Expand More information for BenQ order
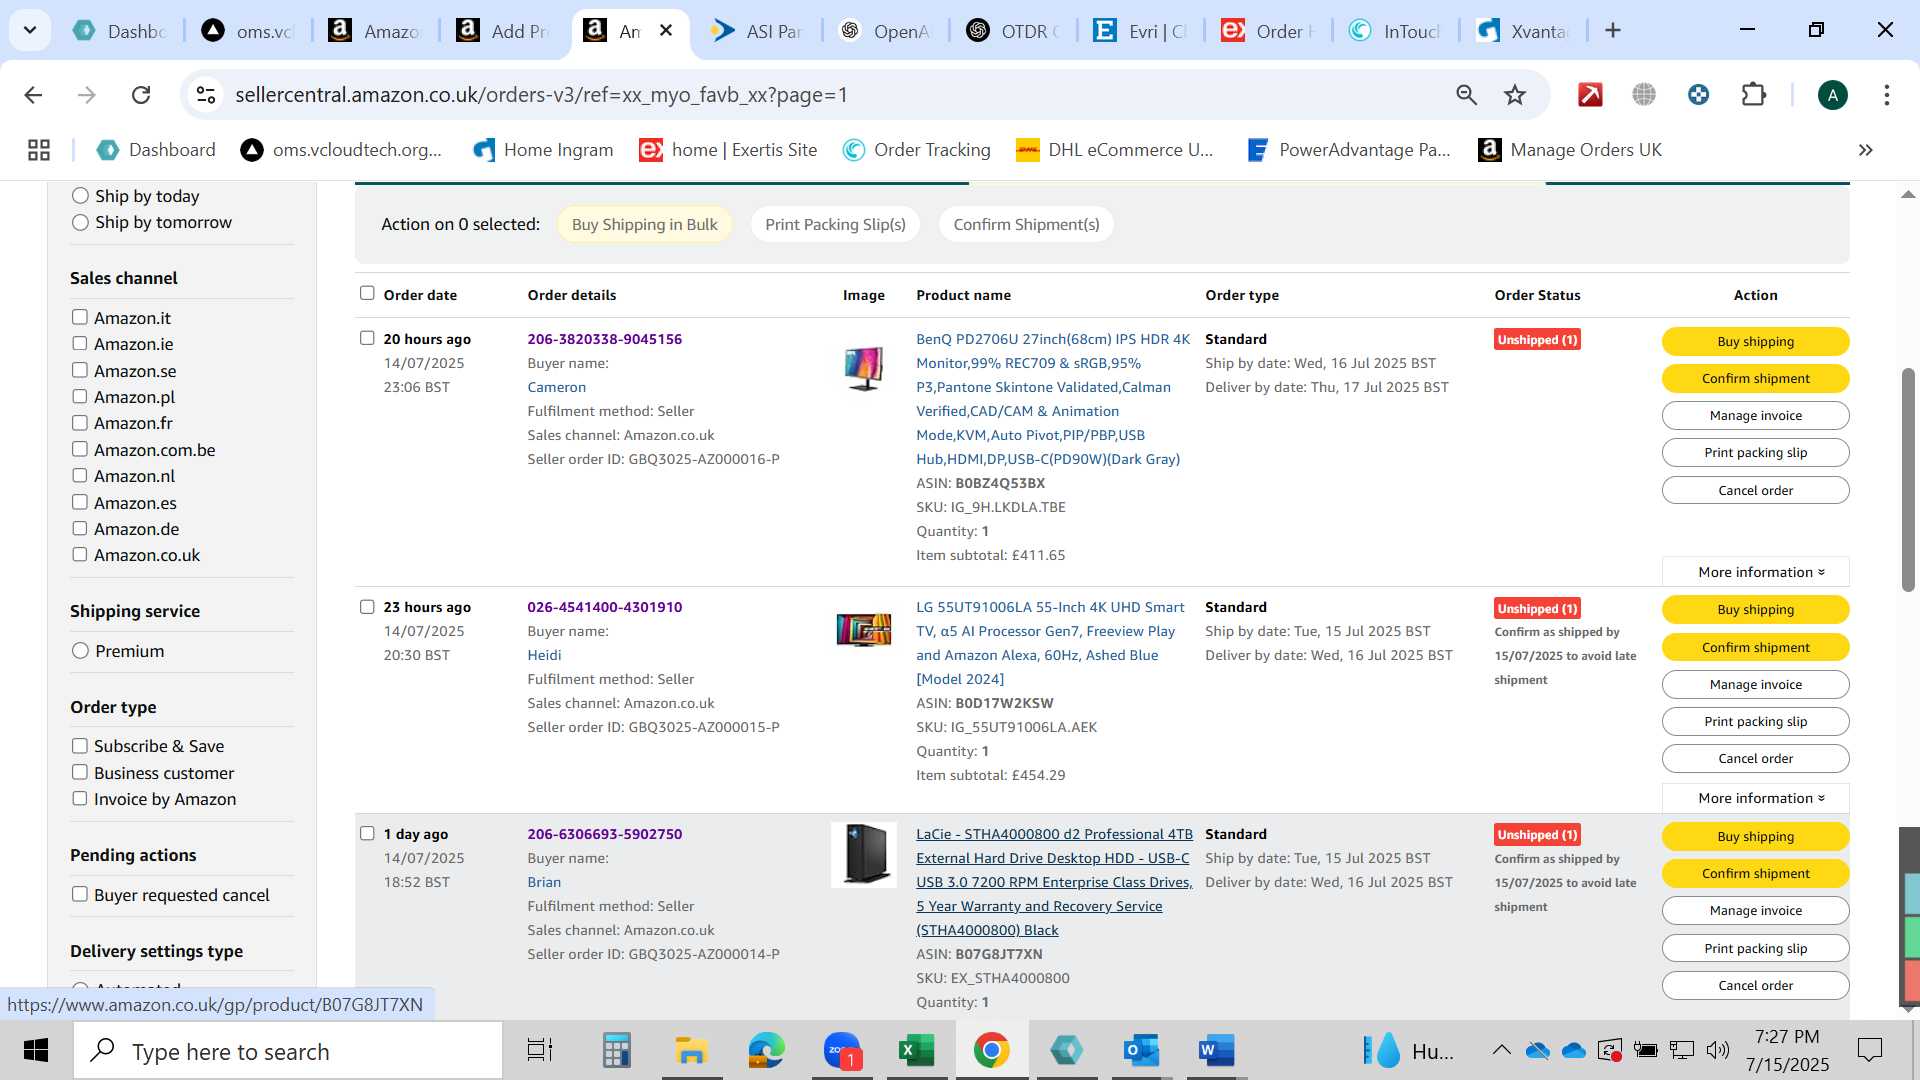1920x1080 pixels. point(1755,572)
